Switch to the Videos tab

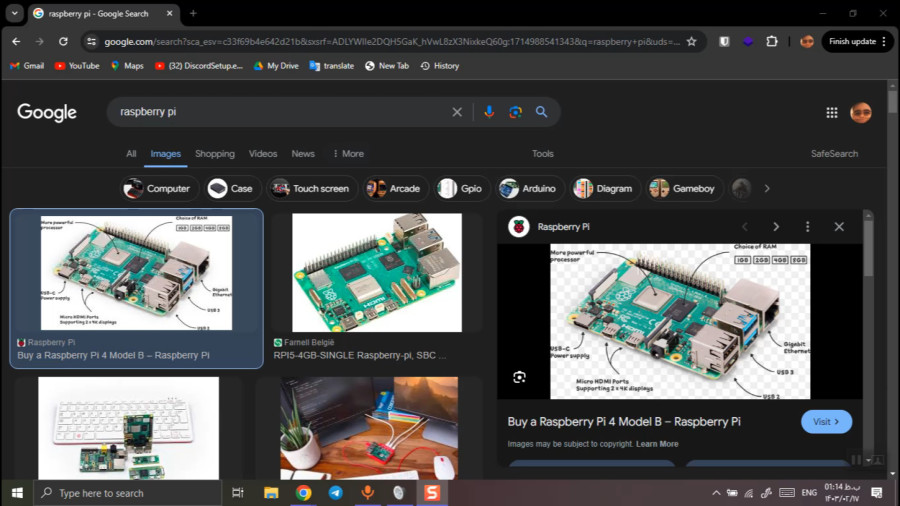(263, 154)
